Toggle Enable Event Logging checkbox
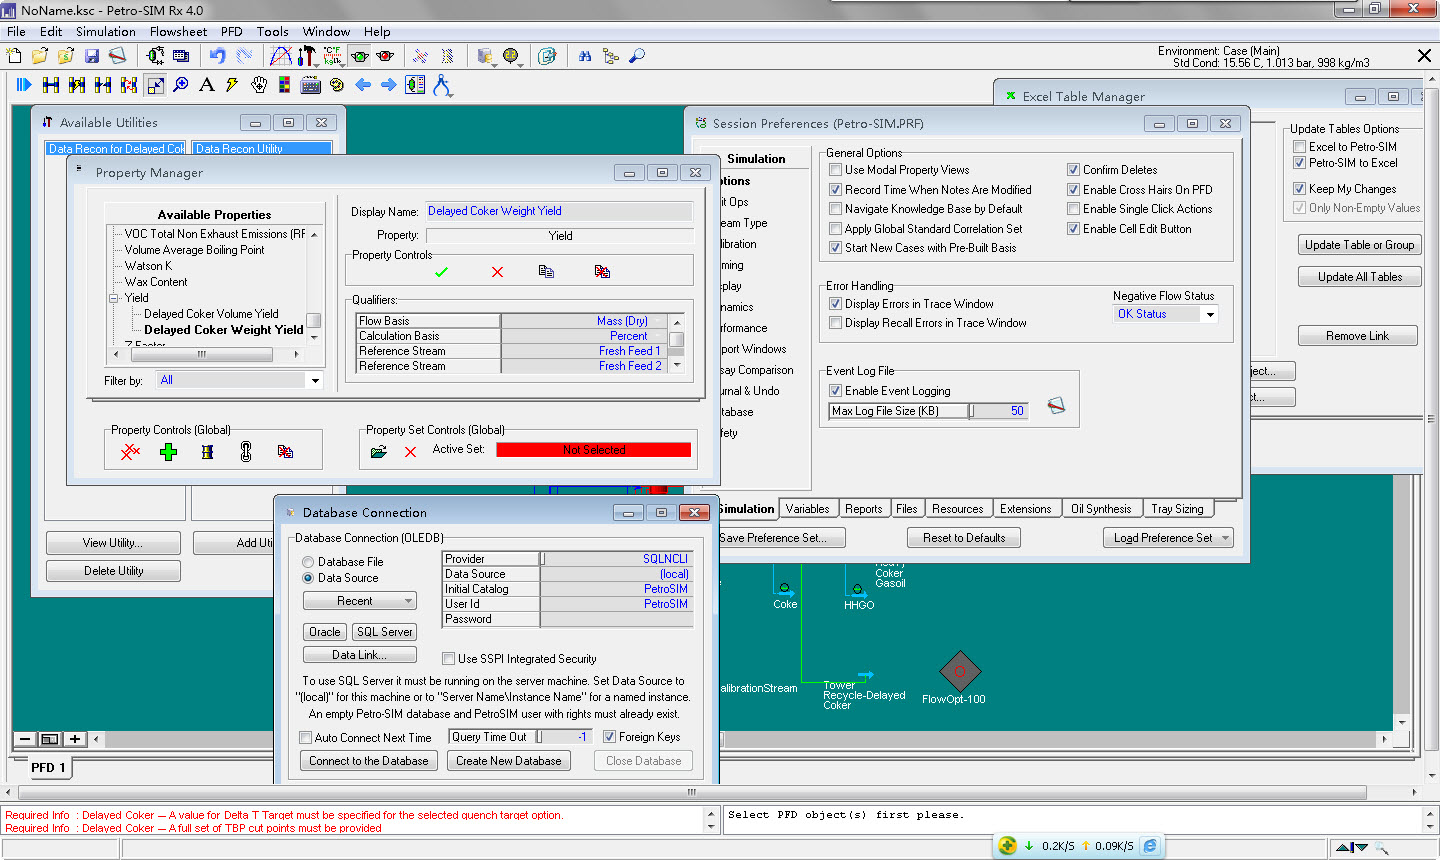This screenshot has height=860, width=1440. point(835,391)
